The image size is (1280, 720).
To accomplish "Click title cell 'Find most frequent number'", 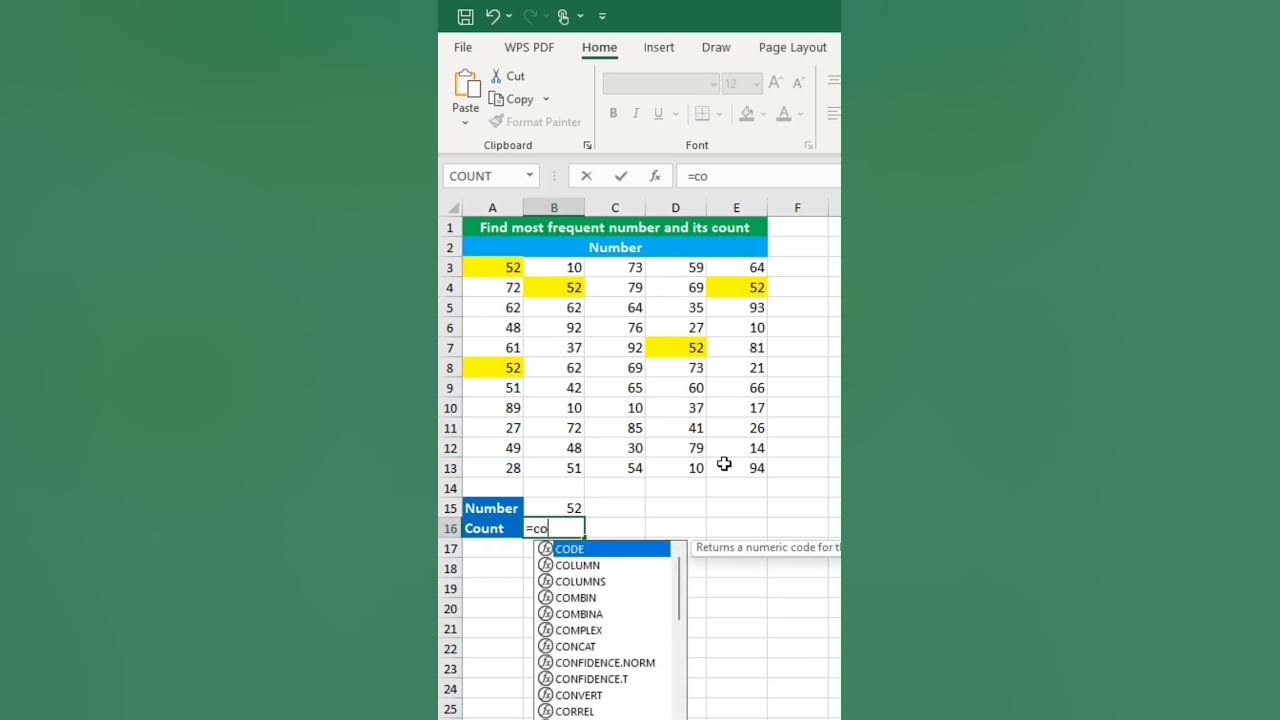I will pos(615,227).
